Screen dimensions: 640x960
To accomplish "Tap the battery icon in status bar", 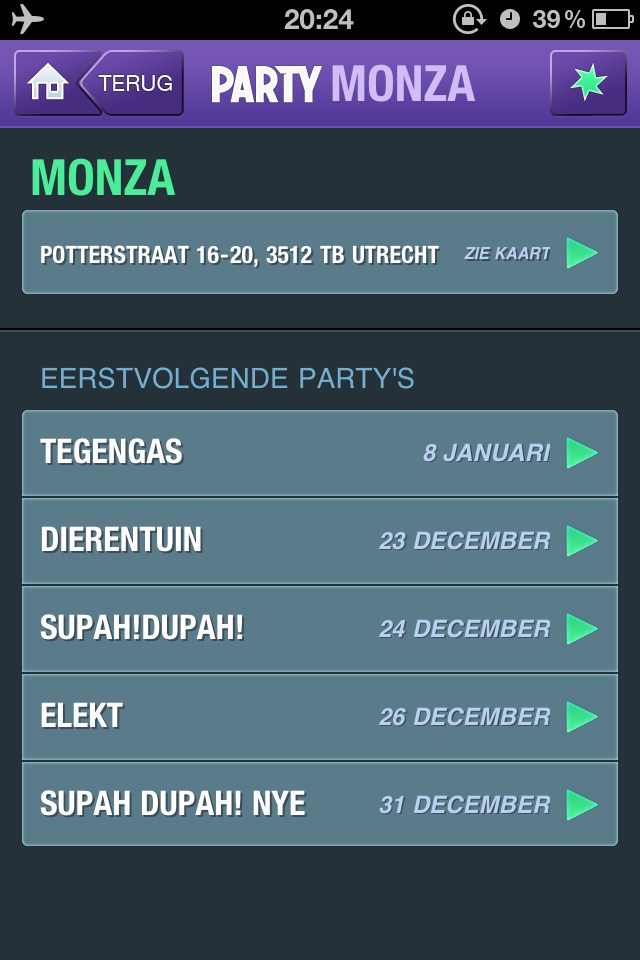I will [612, 19].
